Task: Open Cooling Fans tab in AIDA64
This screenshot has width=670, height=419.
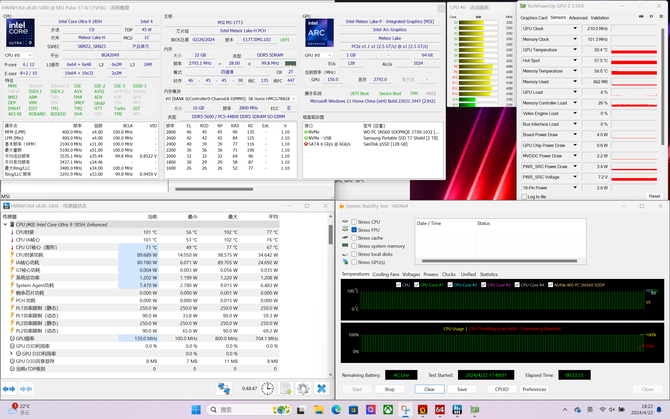Action: (x=385, y=274)
